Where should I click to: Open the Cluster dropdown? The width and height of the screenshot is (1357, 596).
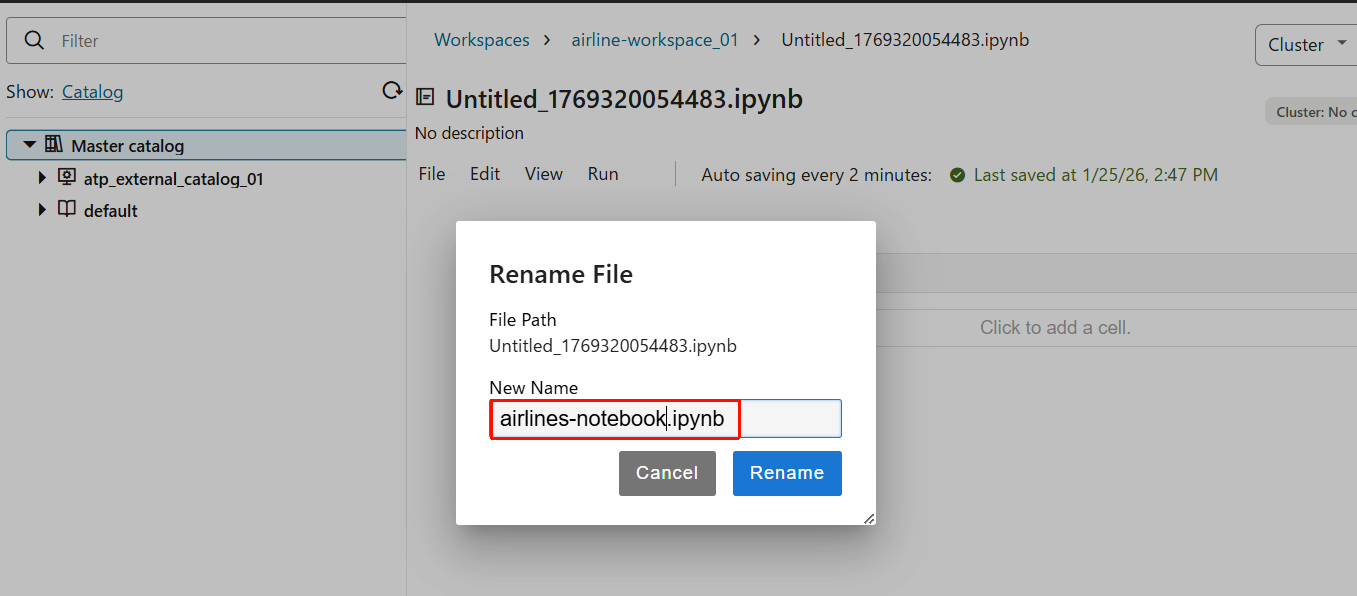1305,45
